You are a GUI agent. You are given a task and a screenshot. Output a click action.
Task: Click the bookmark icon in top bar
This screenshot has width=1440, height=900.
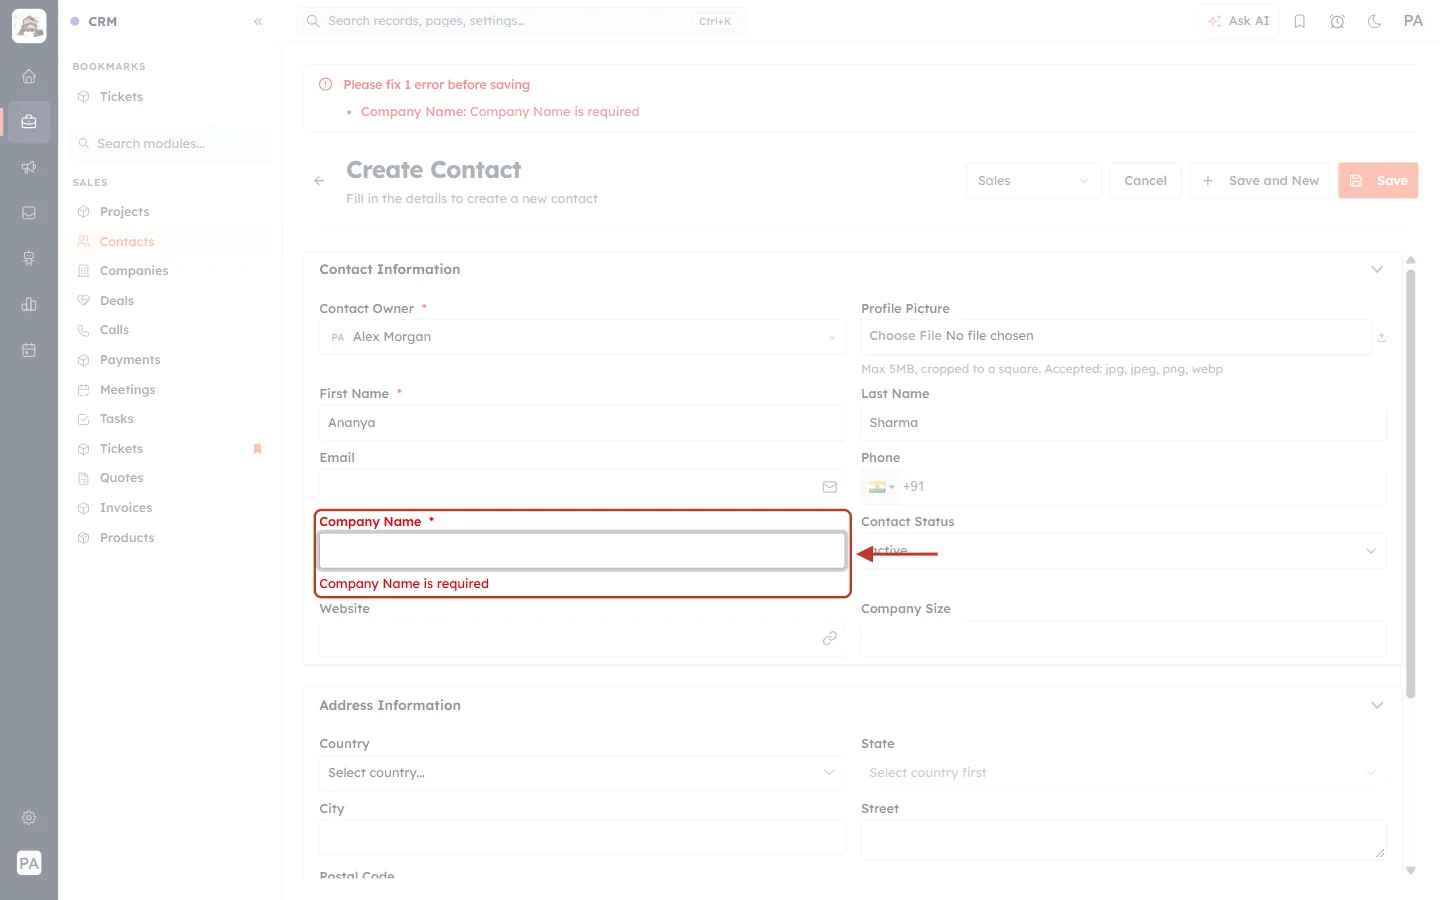click(1300, 21)
